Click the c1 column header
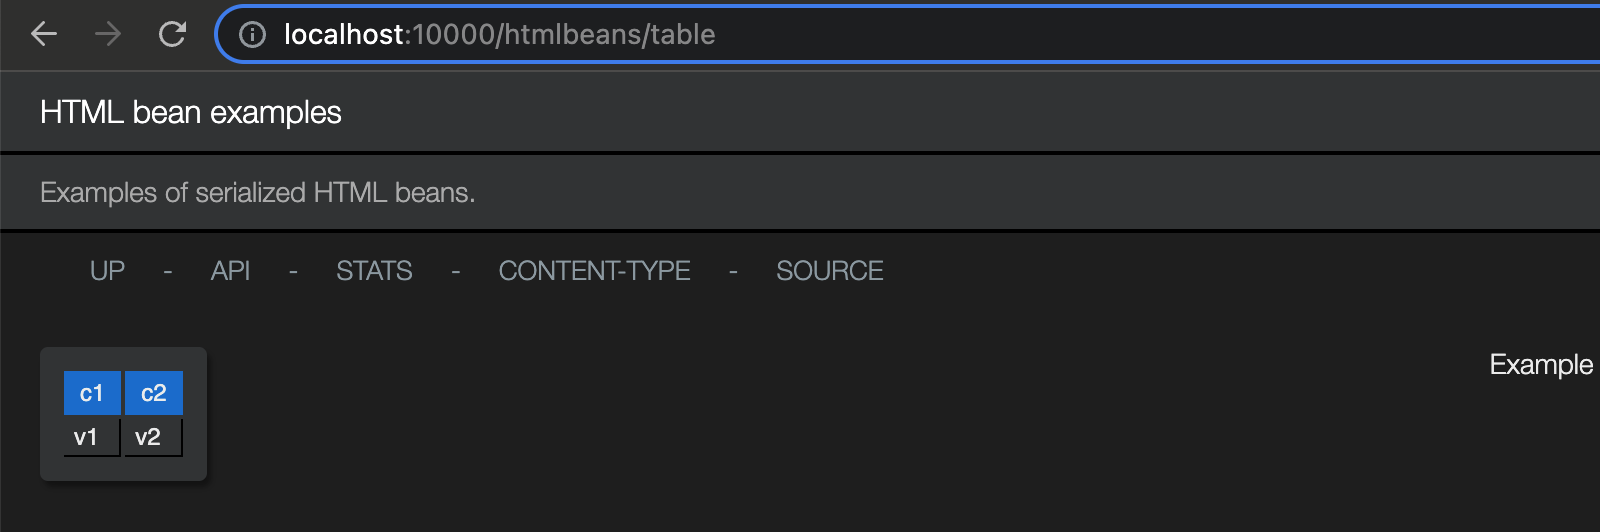The image size is (1600, 532). (92, 393)
